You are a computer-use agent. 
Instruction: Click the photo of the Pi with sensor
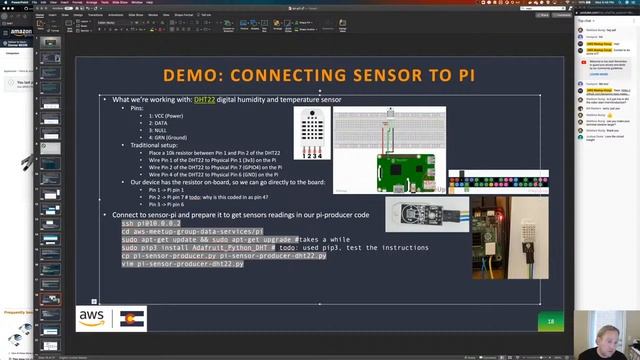(510, 238)
